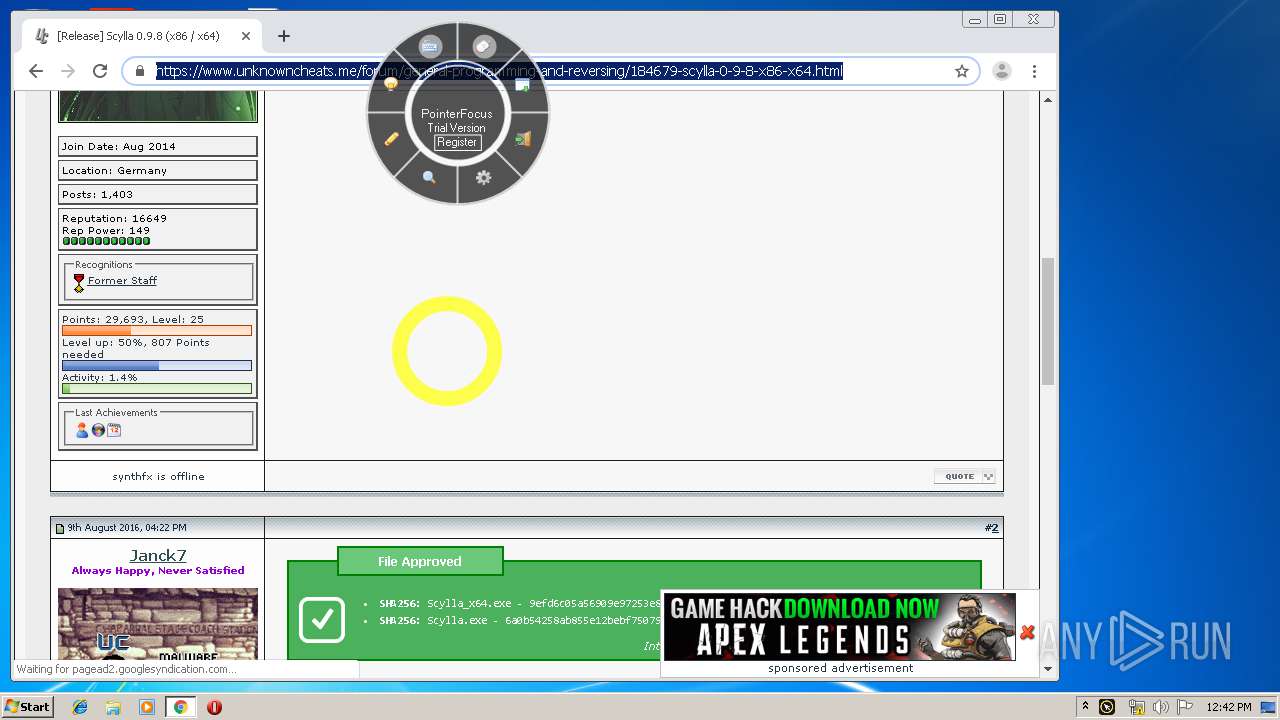
Task: Open Chrome three-dot menu
Action: tap(1034, 71)
